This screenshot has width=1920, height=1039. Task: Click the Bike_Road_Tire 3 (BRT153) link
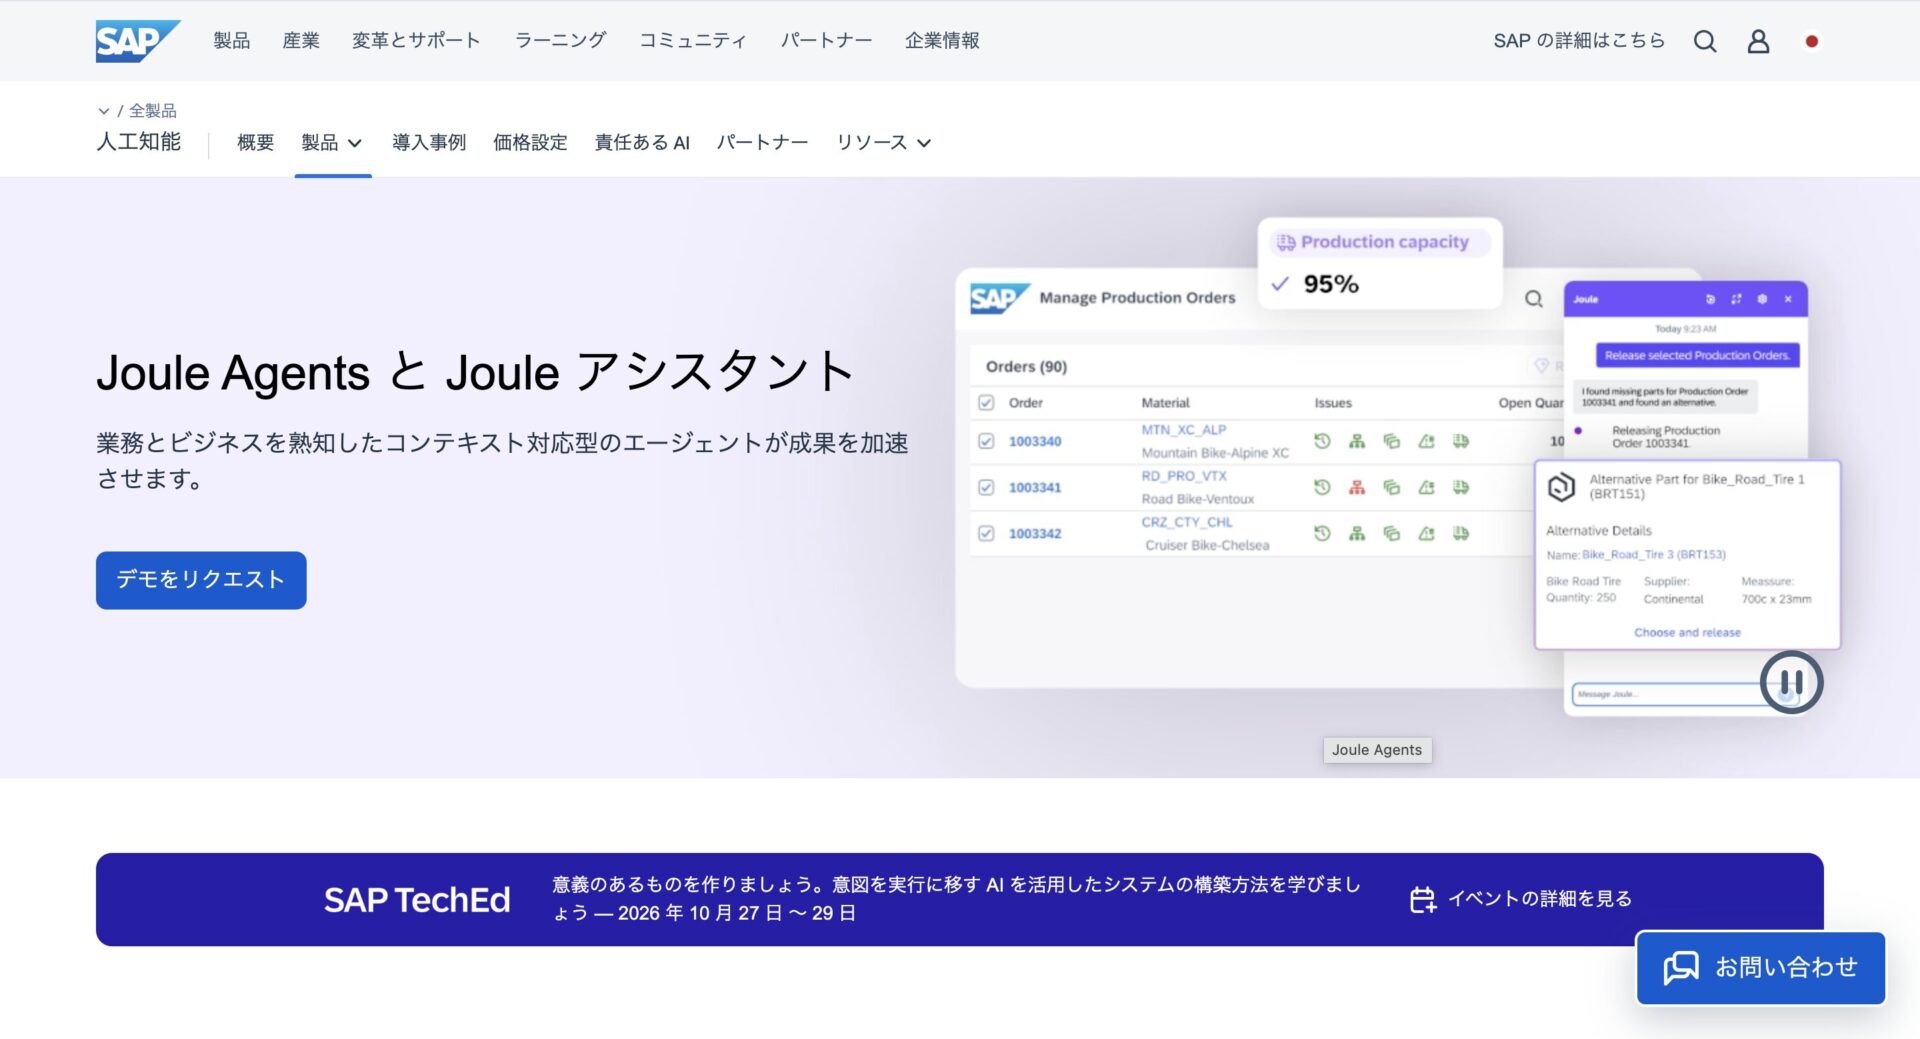tap(1654, 555)
